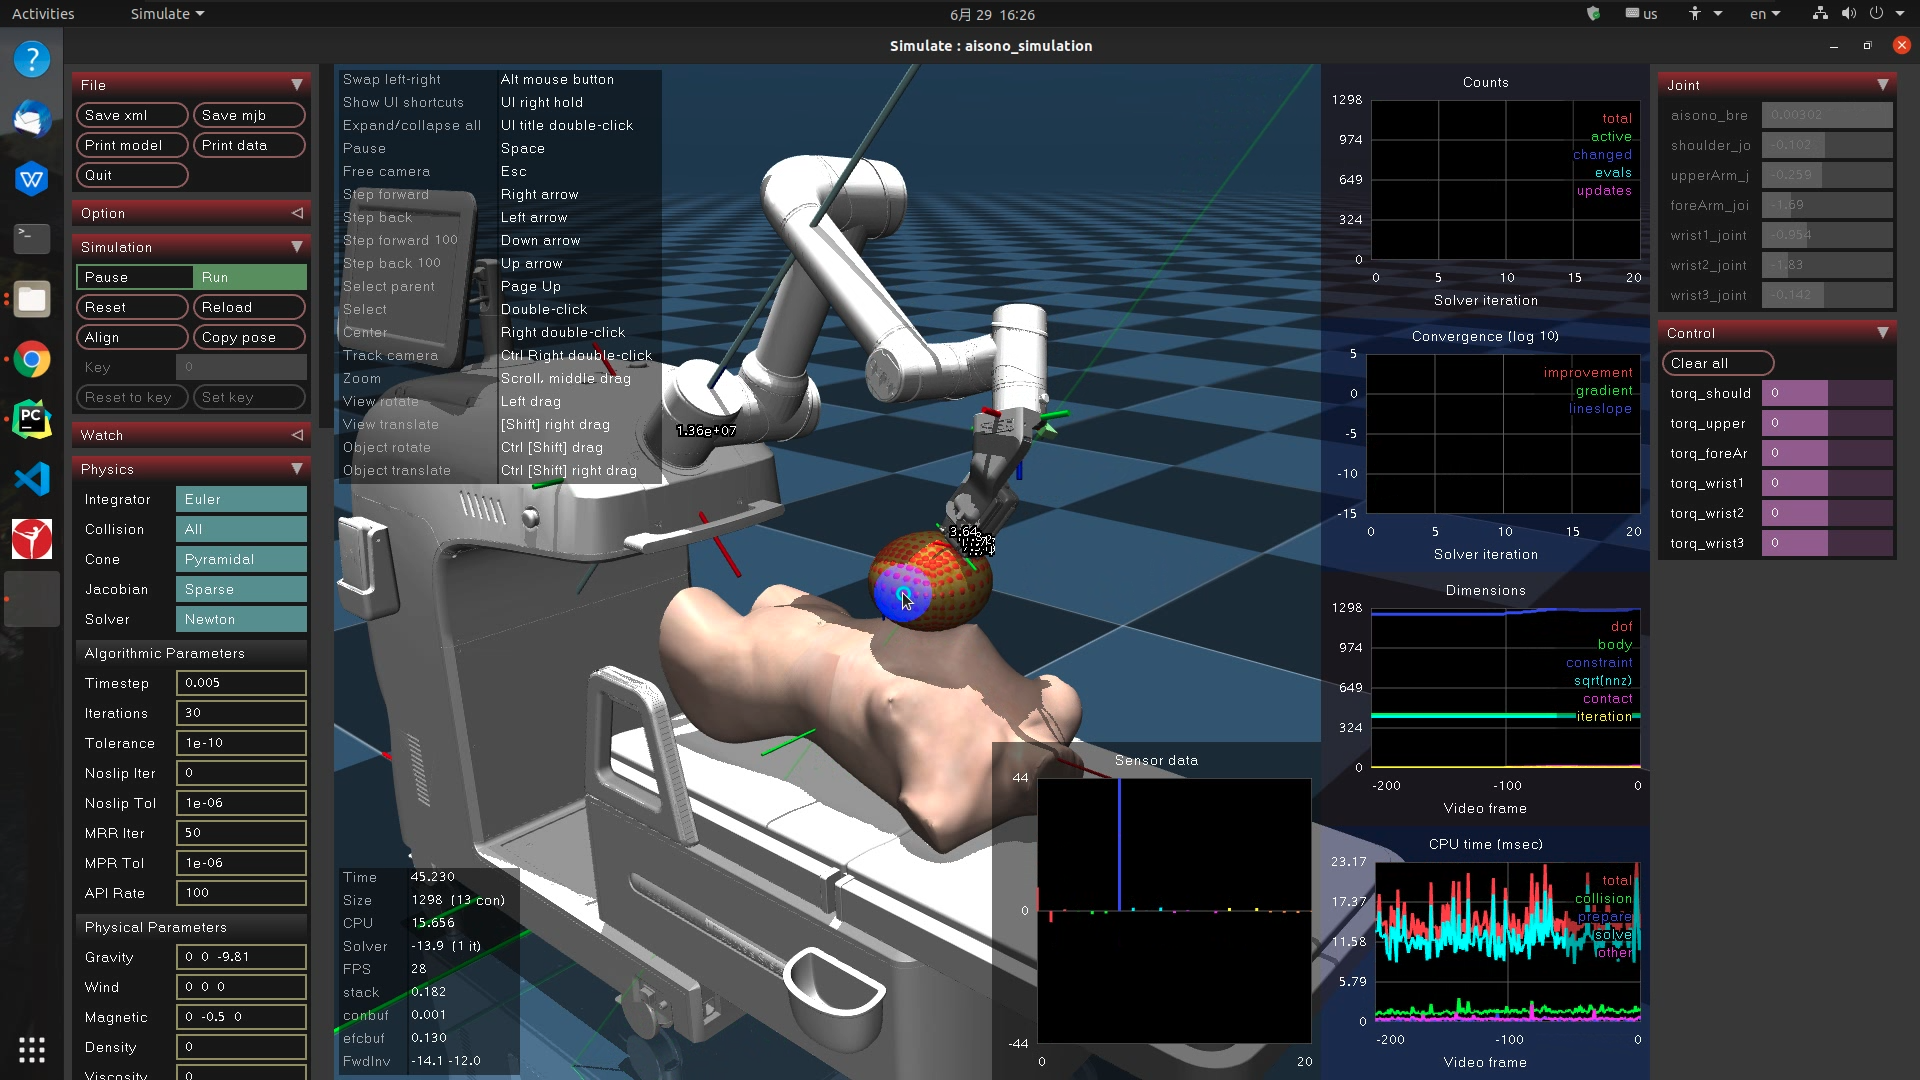
Task: Collapse the Joint section
Action: pyautogui.click(x=1883, y=85)
